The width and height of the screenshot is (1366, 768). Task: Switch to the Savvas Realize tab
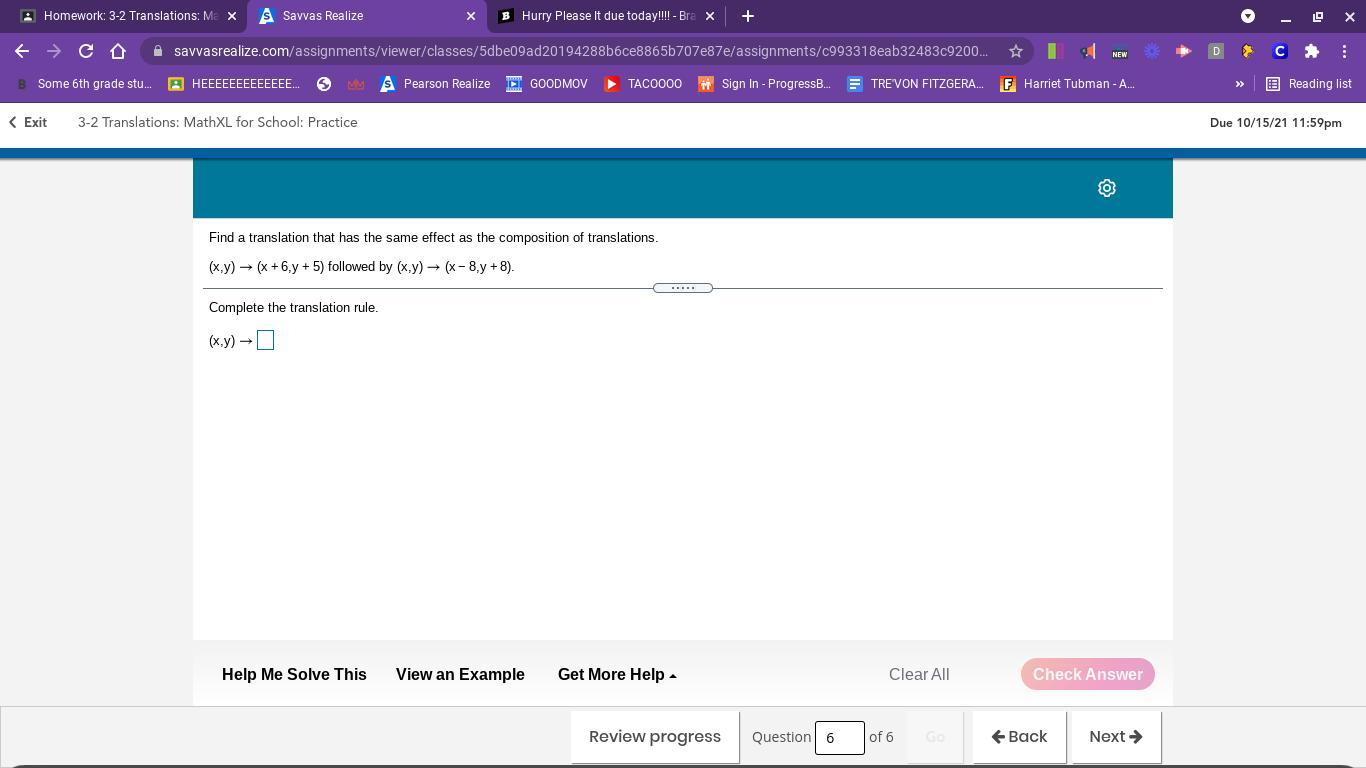(x=366, y=16)
